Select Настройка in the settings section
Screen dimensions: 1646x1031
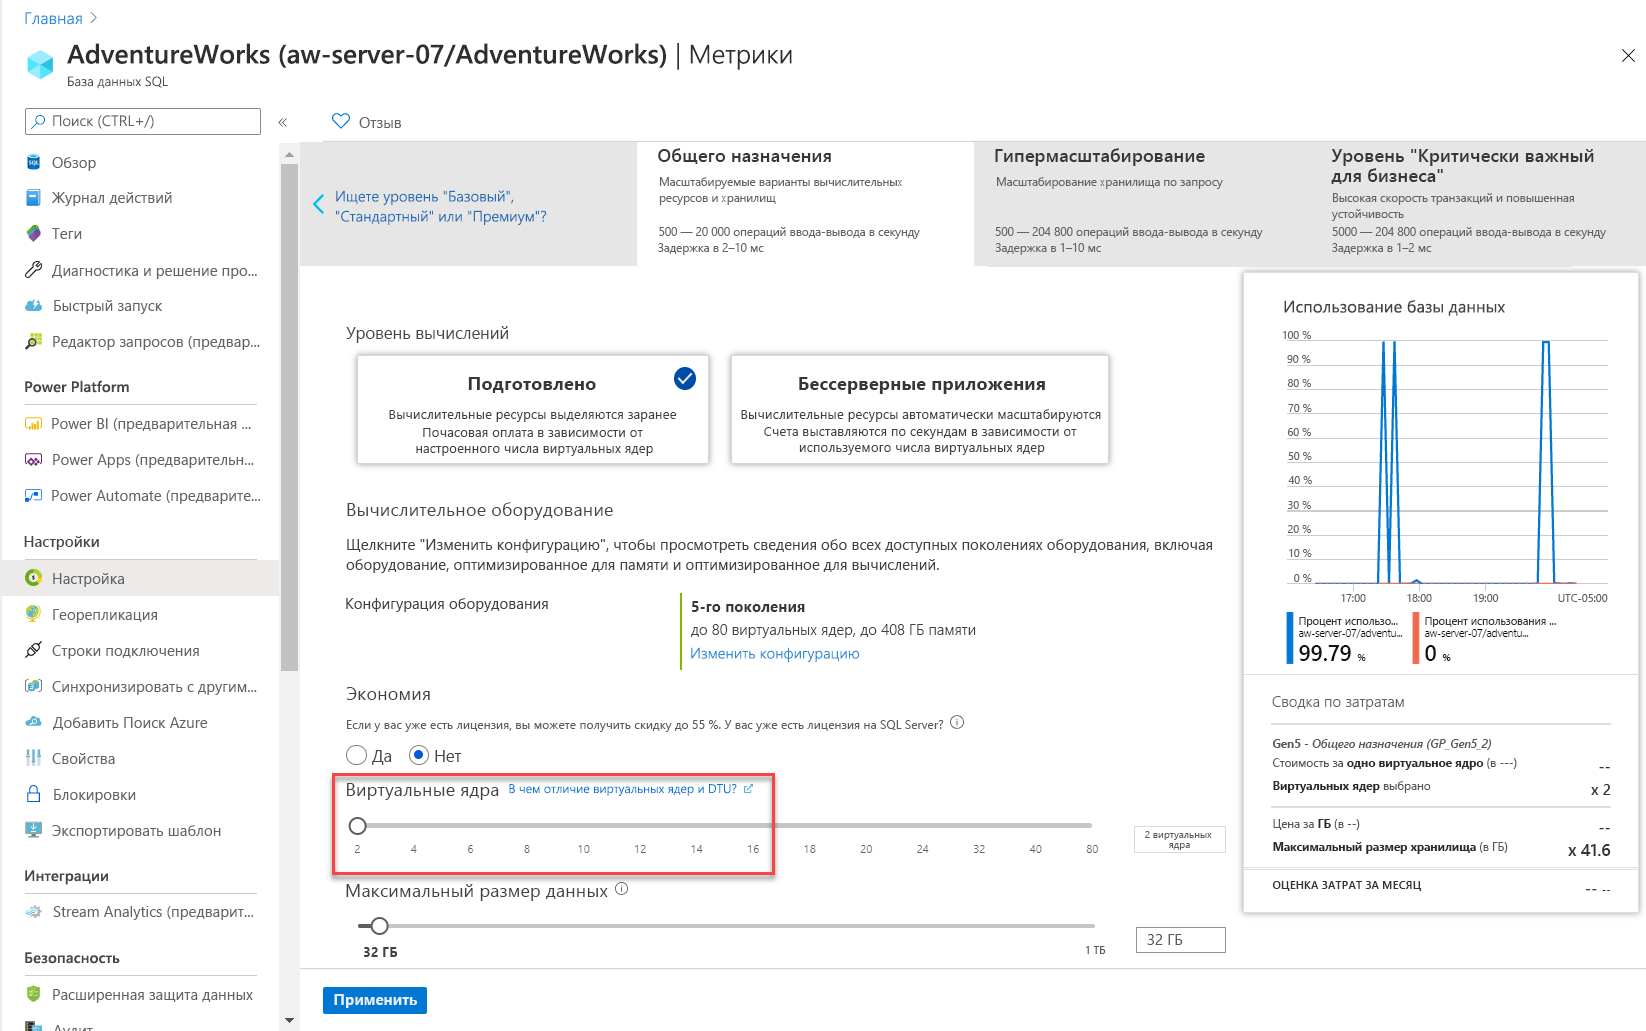(140, 578)
